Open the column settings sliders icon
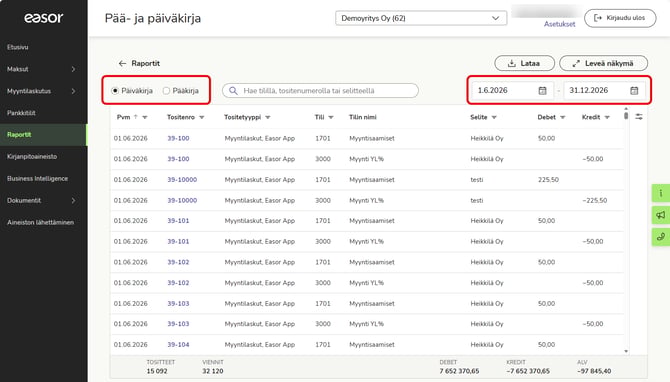 point(639,117)
